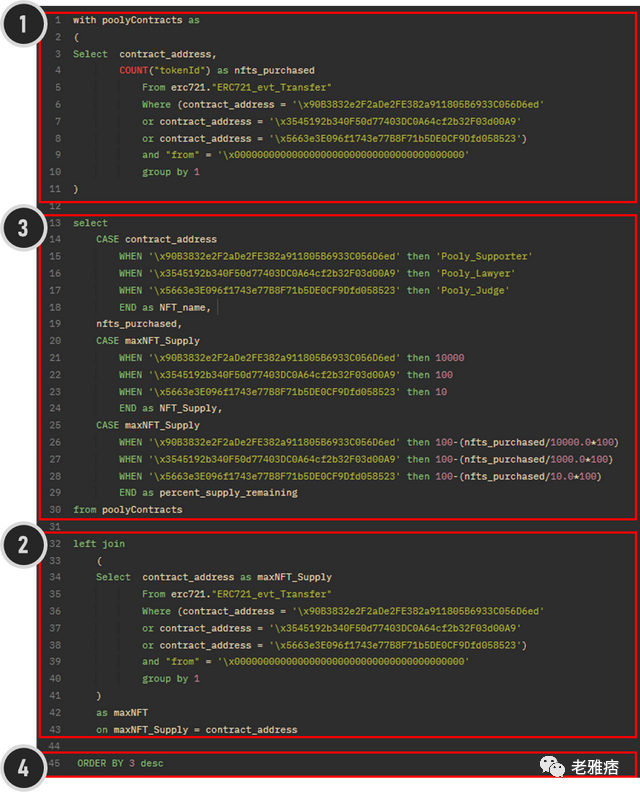Image resolution: width=640 pixels, height=796 pixels.
Task: Click 'contract_address as maxNFT_Supply' on line 34
Action: click(237, 577)
